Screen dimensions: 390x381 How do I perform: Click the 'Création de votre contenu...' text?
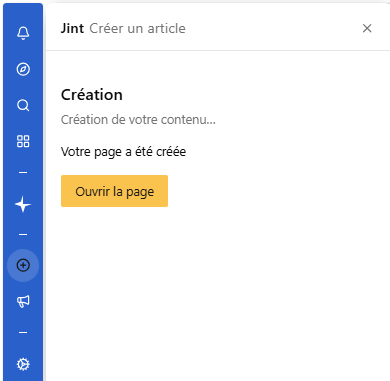tap(138, 119)
